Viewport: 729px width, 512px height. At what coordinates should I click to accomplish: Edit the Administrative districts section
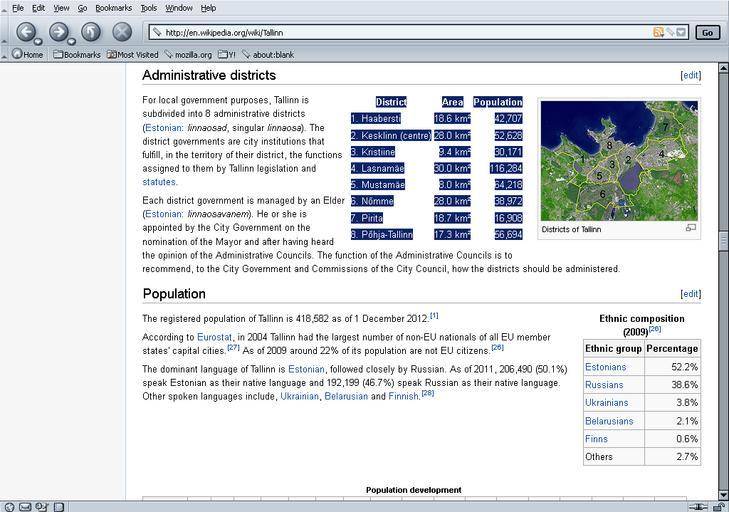click(691, 75)
